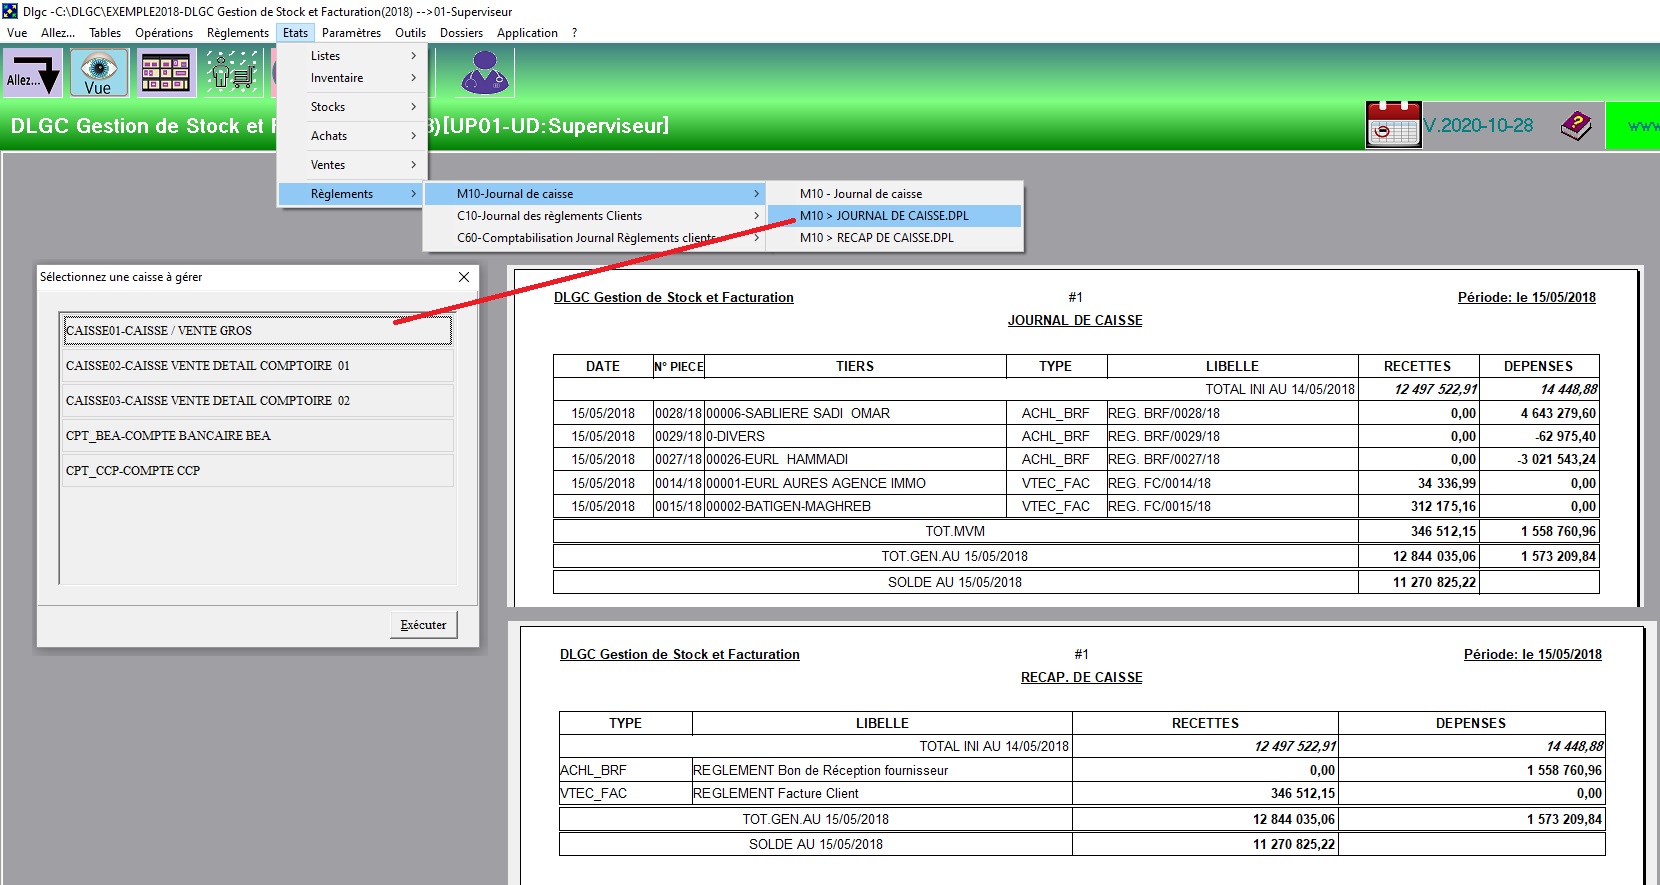Select M10 > RECAP DE CAISSE.DPL

(895, 238)
